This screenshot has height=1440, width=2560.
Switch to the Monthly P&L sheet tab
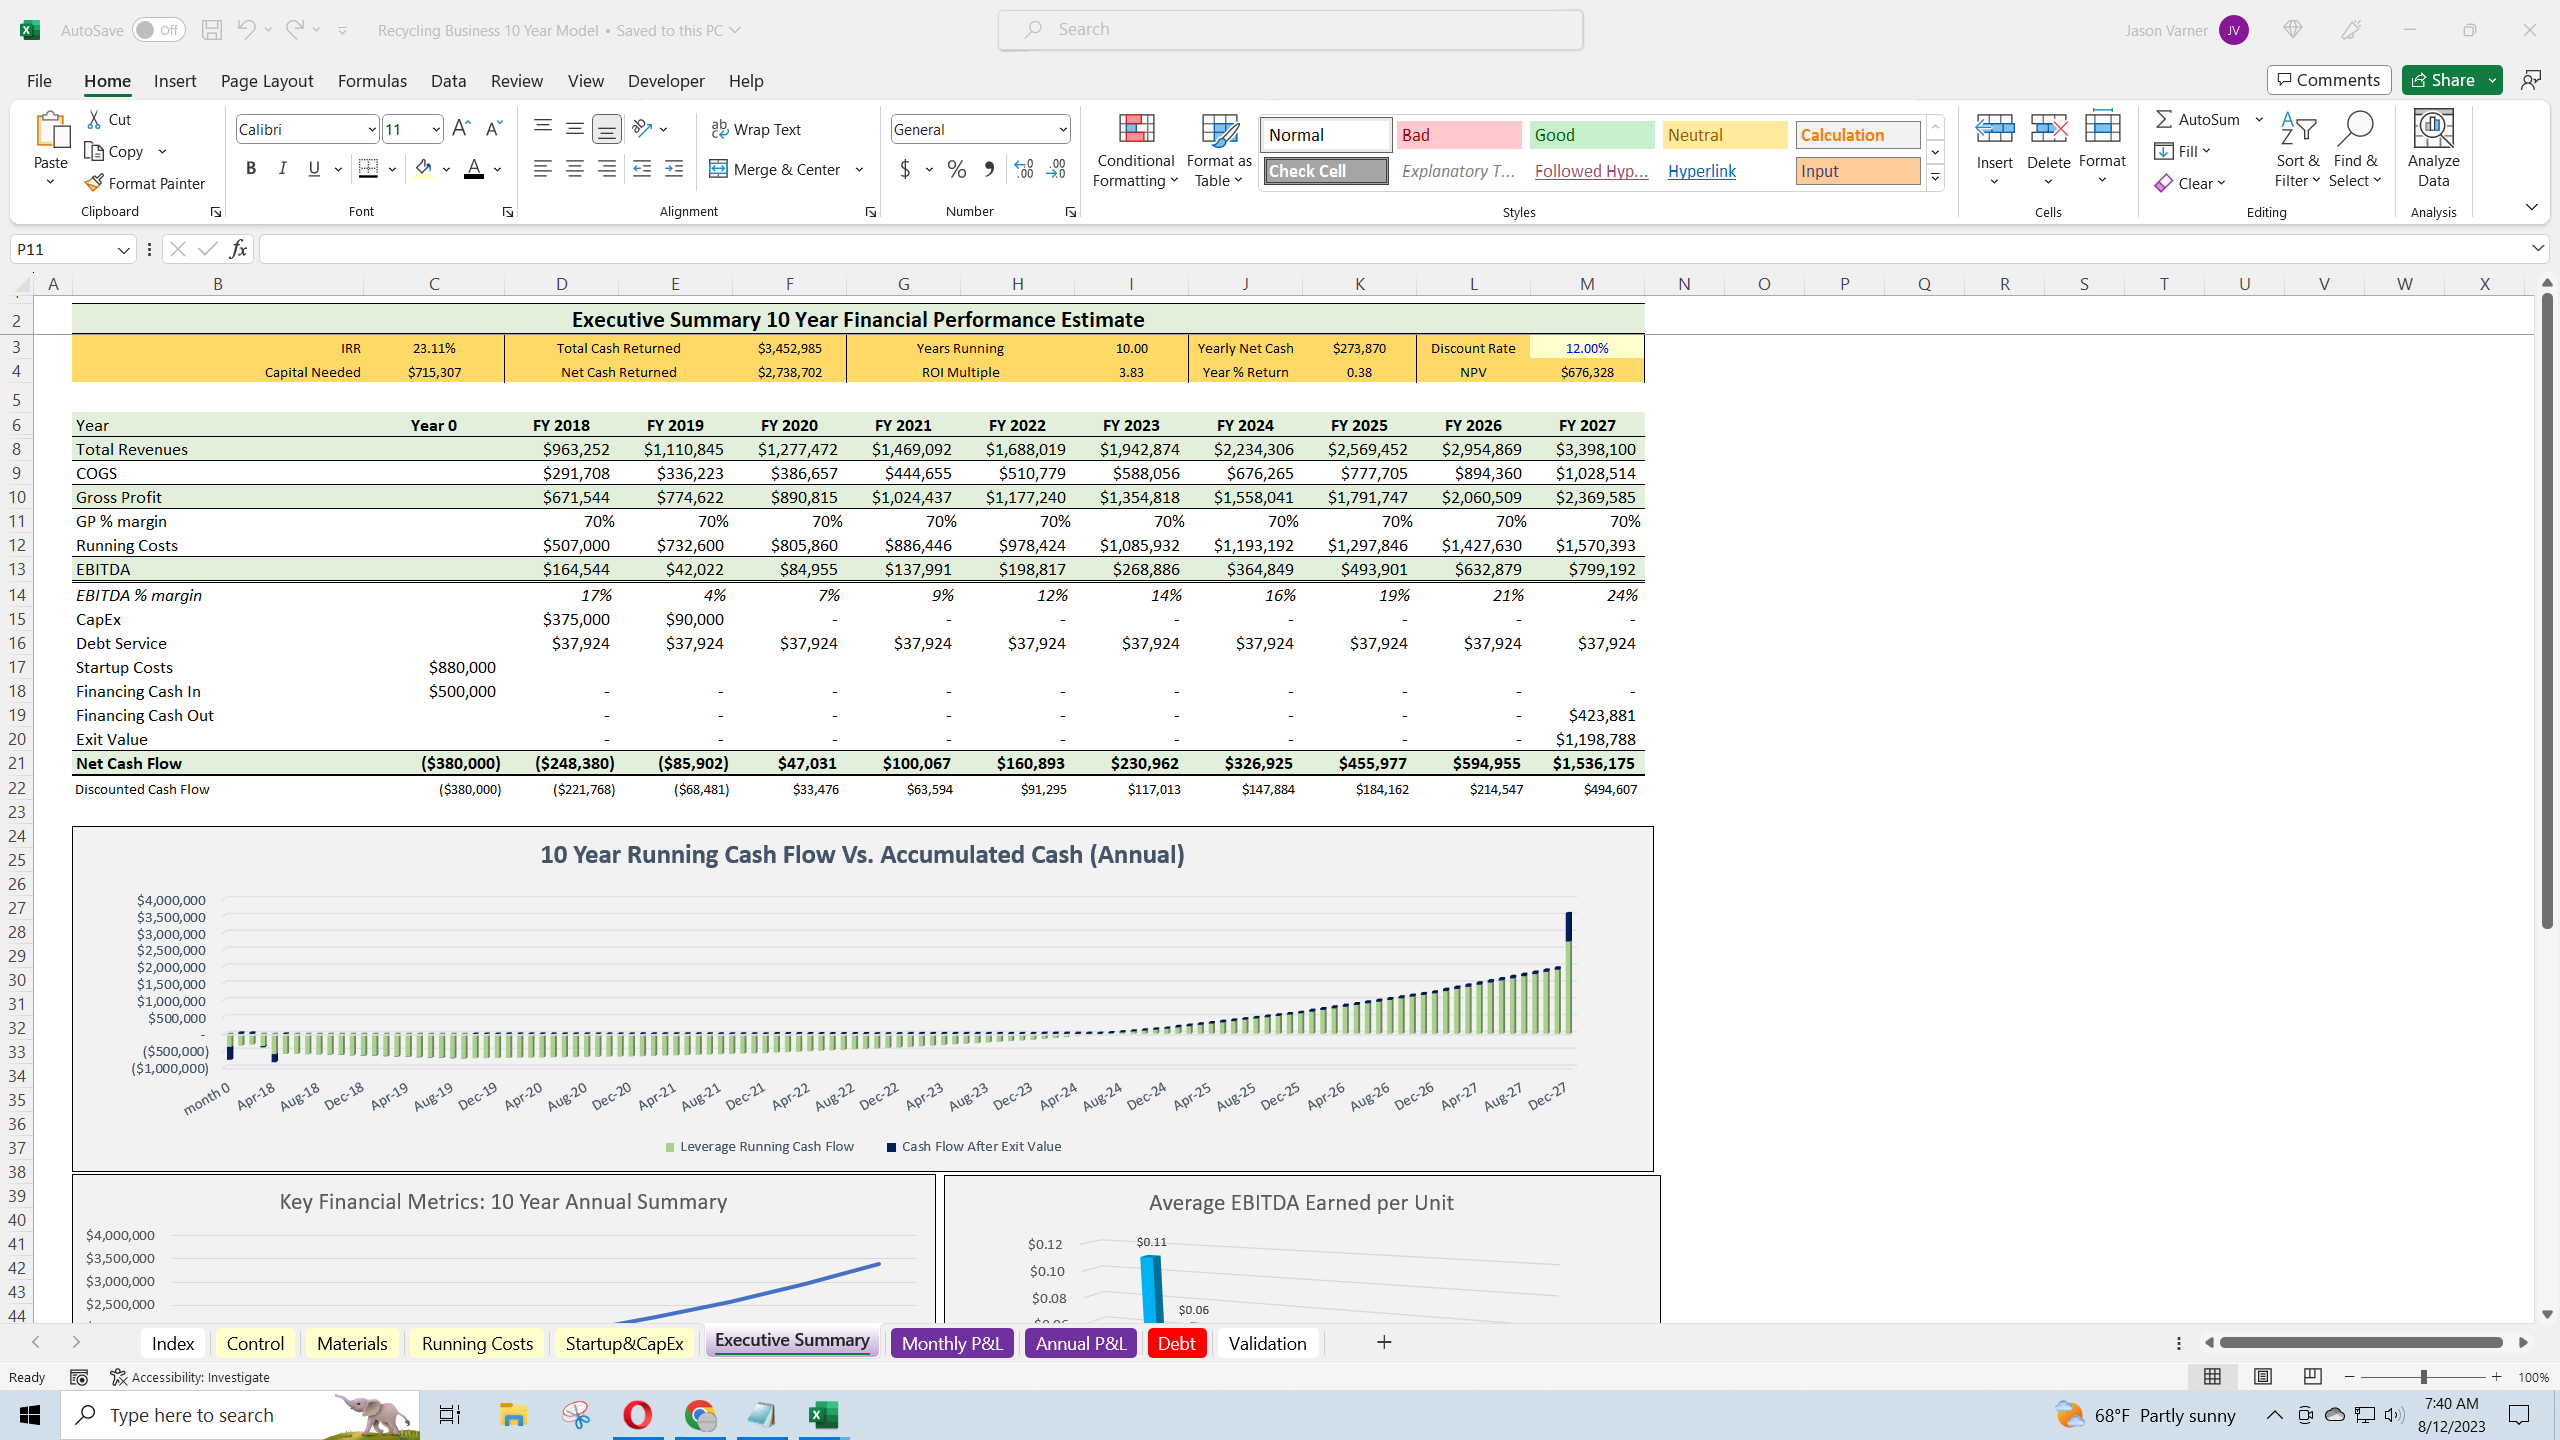[951, 1343]
